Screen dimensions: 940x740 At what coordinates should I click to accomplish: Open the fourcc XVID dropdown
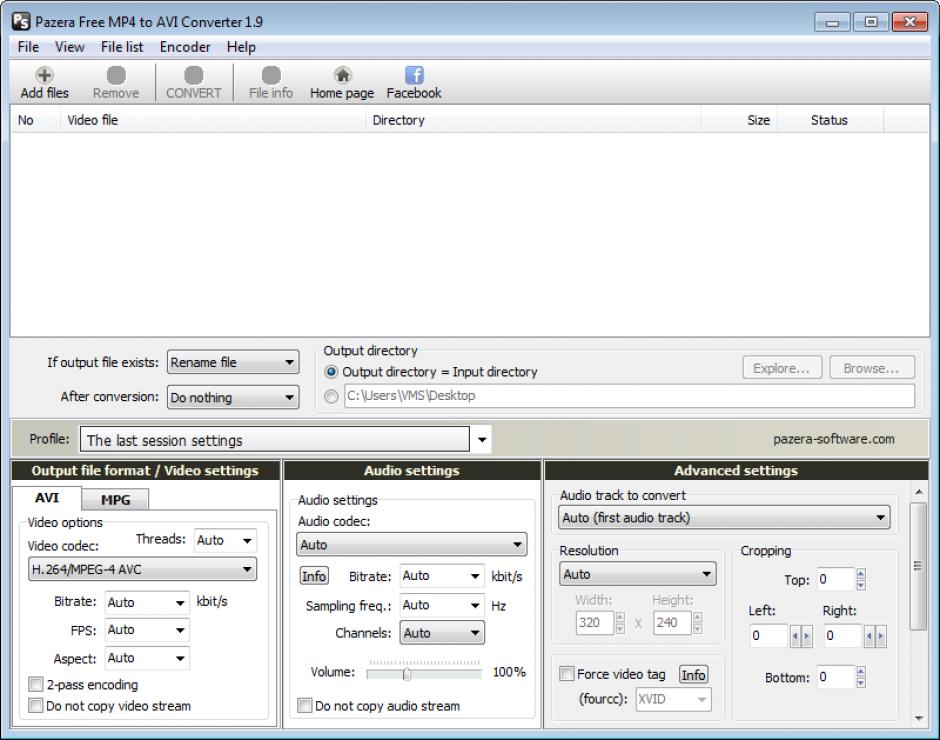(673, 699)
